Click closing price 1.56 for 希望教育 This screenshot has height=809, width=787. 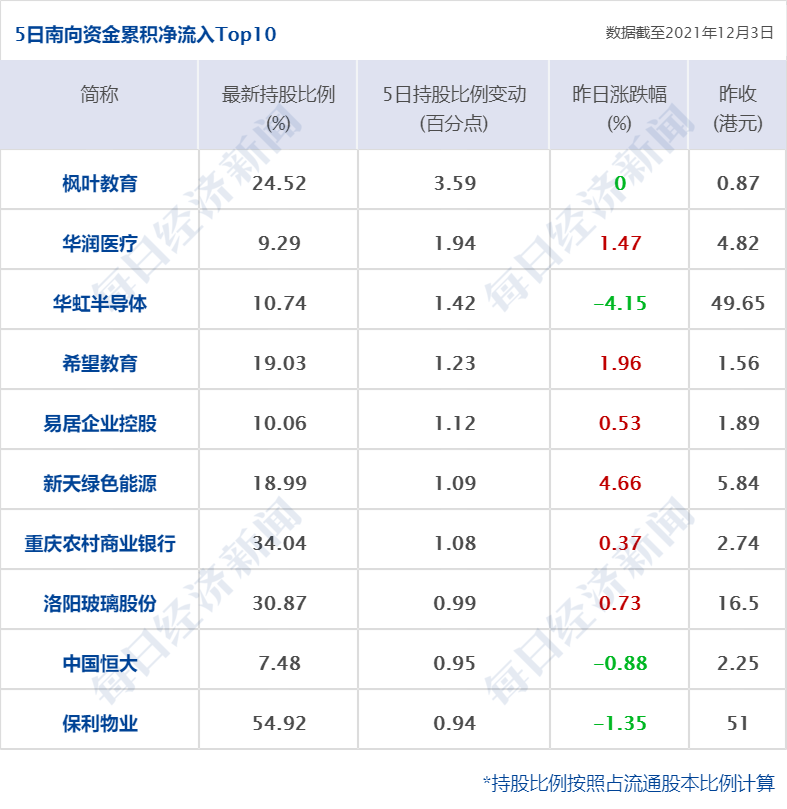[738, 363]
